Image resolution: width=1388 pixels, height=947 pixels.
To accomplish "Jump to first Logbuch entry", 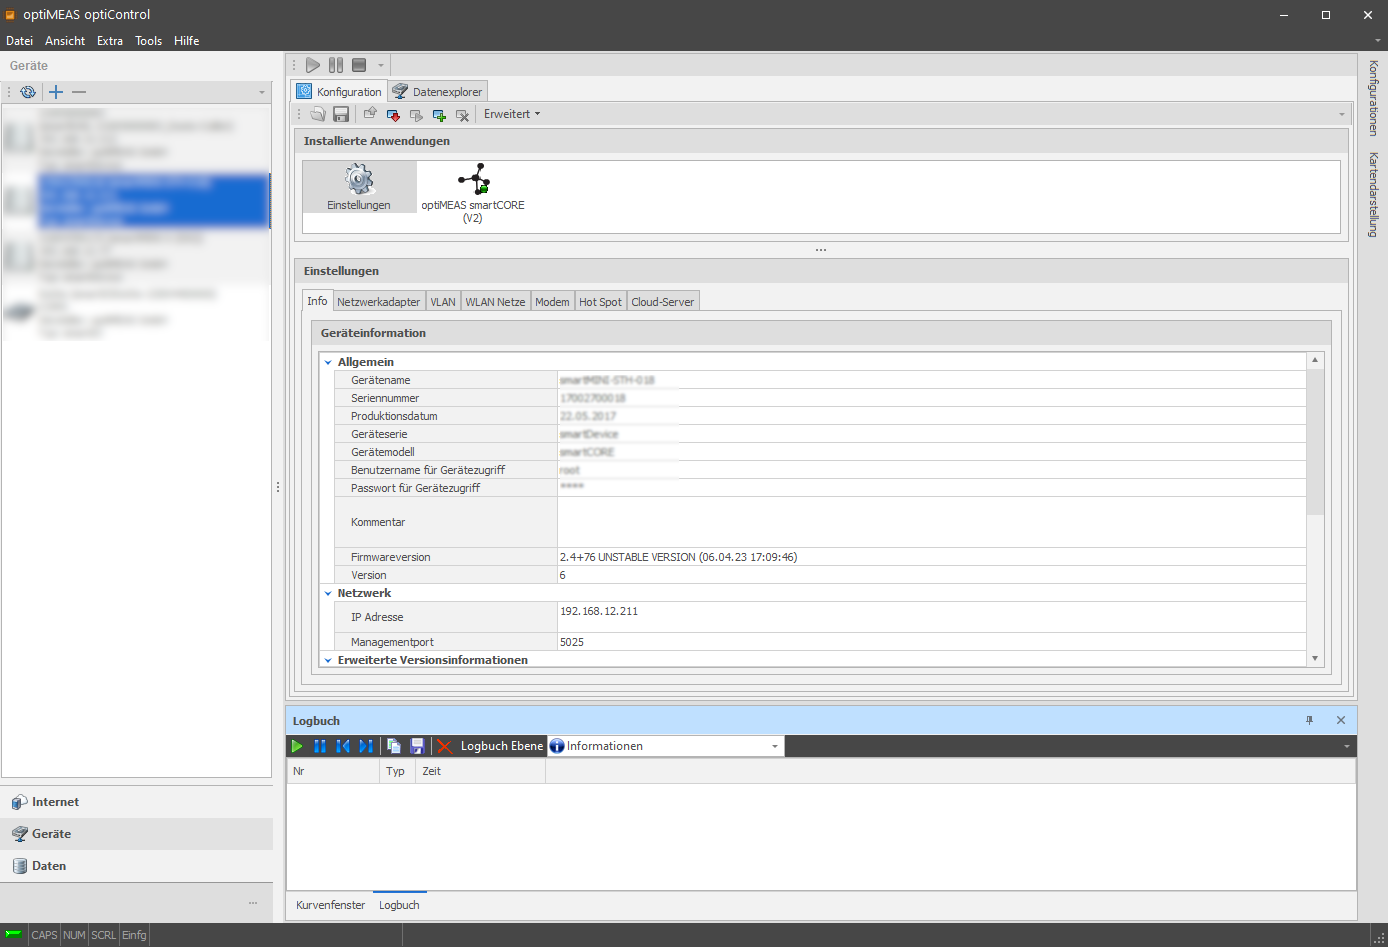I will [343, 746].
